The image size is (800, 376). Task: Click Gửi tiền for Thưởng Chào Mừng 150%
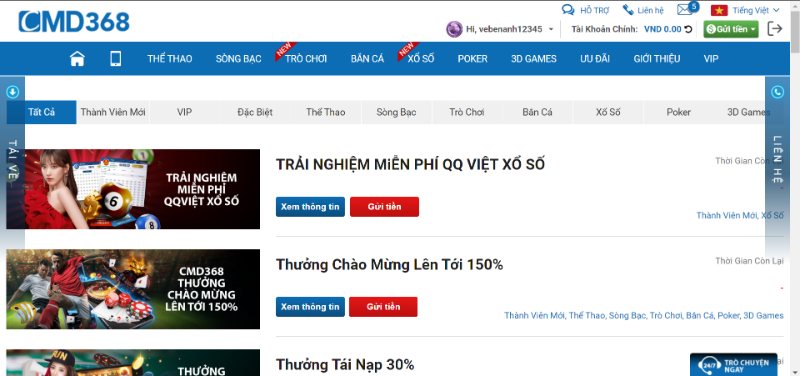click(x=383, y=307)
